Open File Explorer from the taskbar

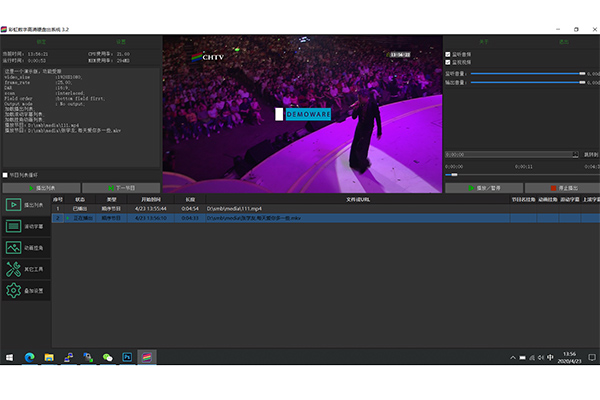[49, 357]
